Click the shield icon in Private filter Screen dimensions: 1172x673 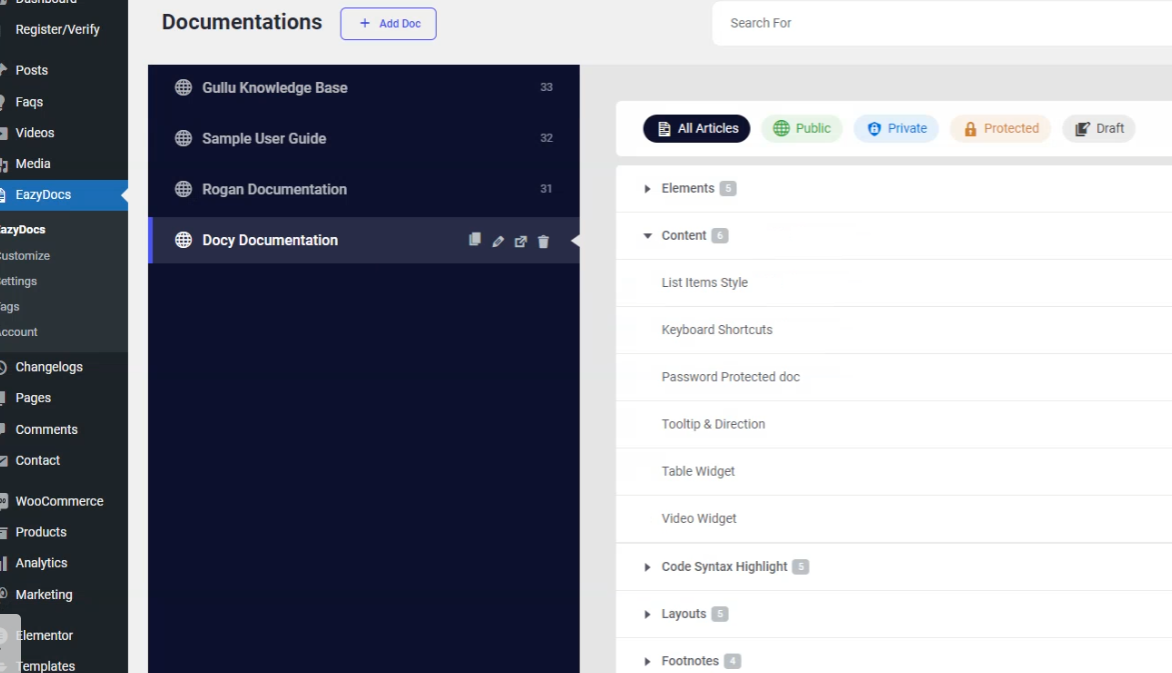pyautogui.click(x=874, y=129)
